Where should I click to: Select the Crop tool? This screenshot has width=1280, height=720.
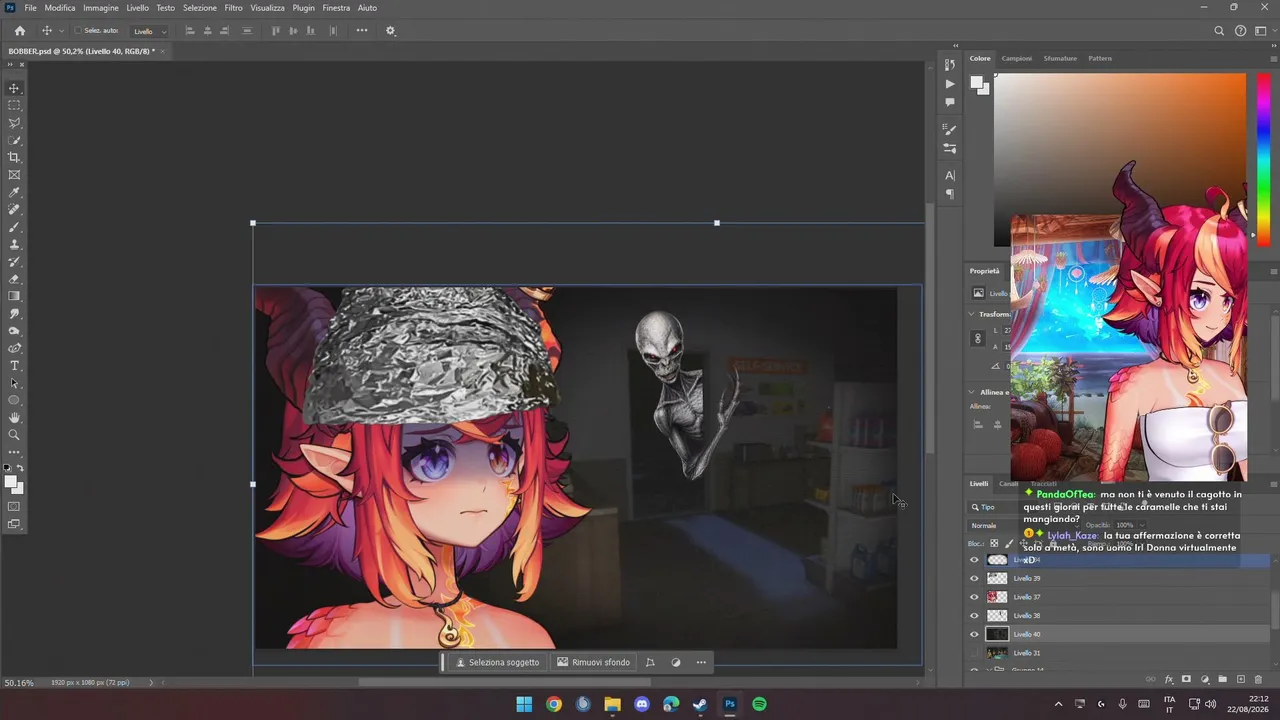(x=14, y=157)
